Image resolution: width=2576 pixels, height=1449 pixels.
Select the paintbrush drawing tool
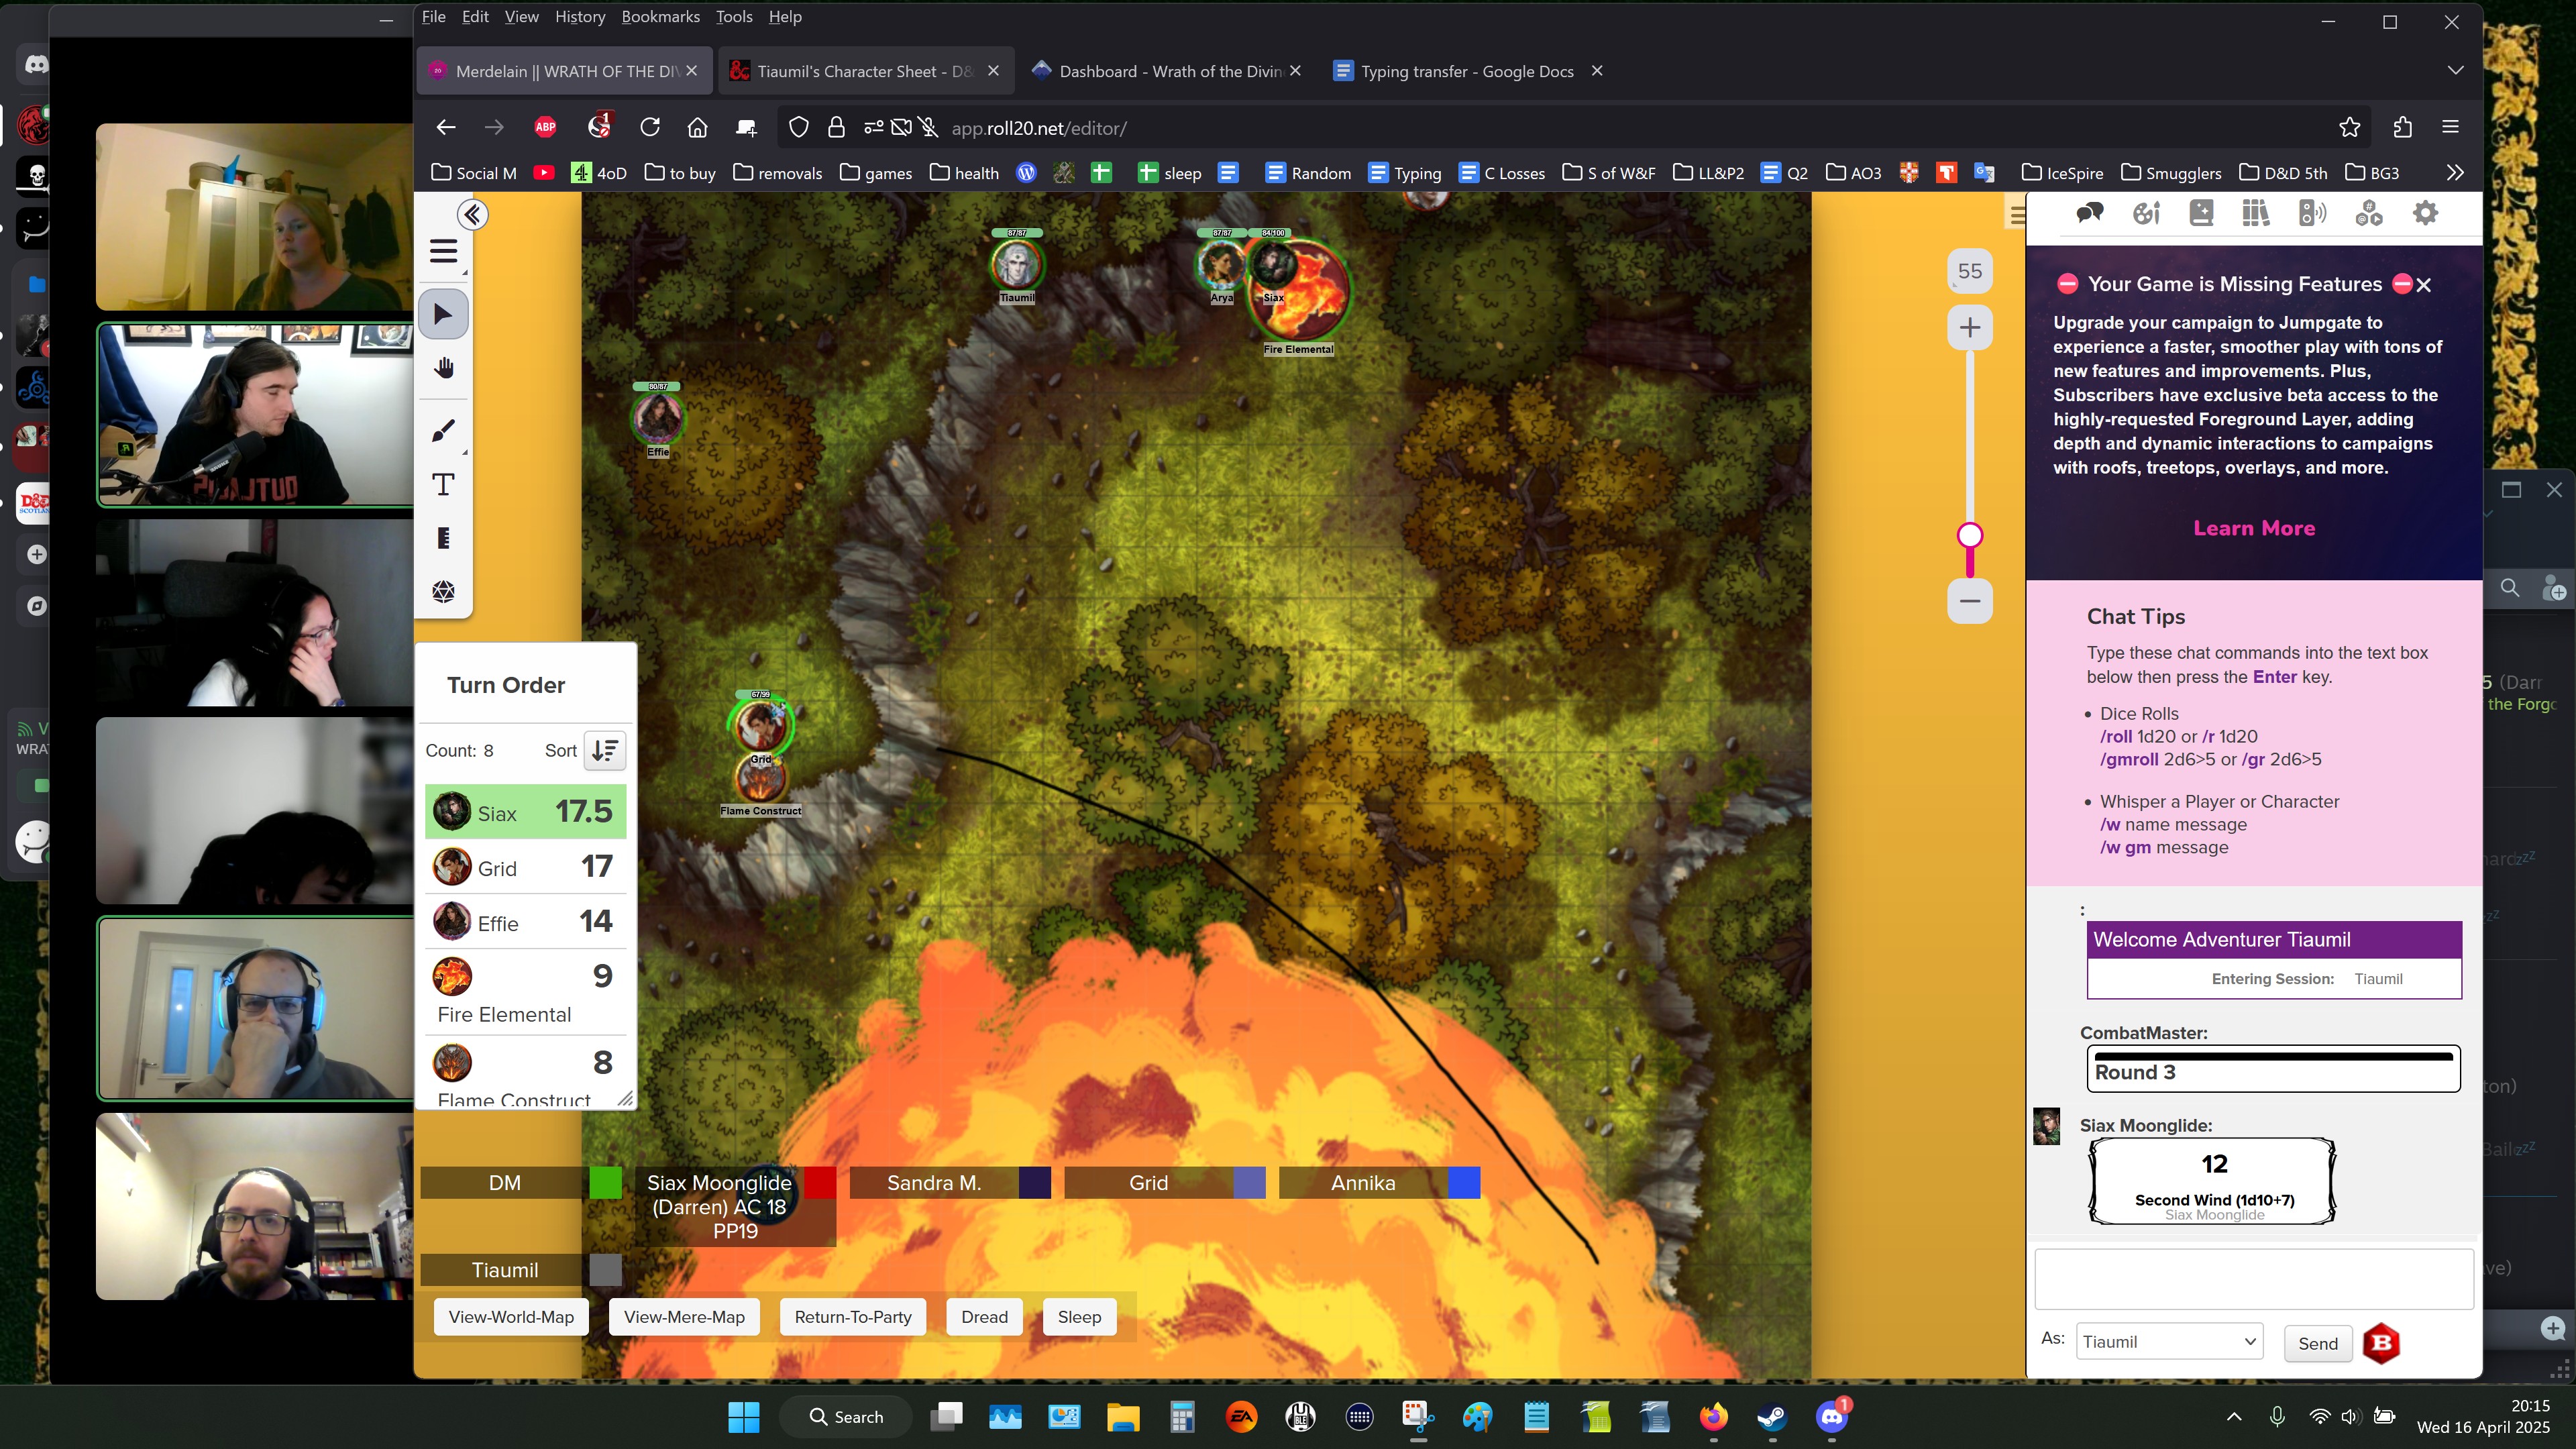click(444, 431)
